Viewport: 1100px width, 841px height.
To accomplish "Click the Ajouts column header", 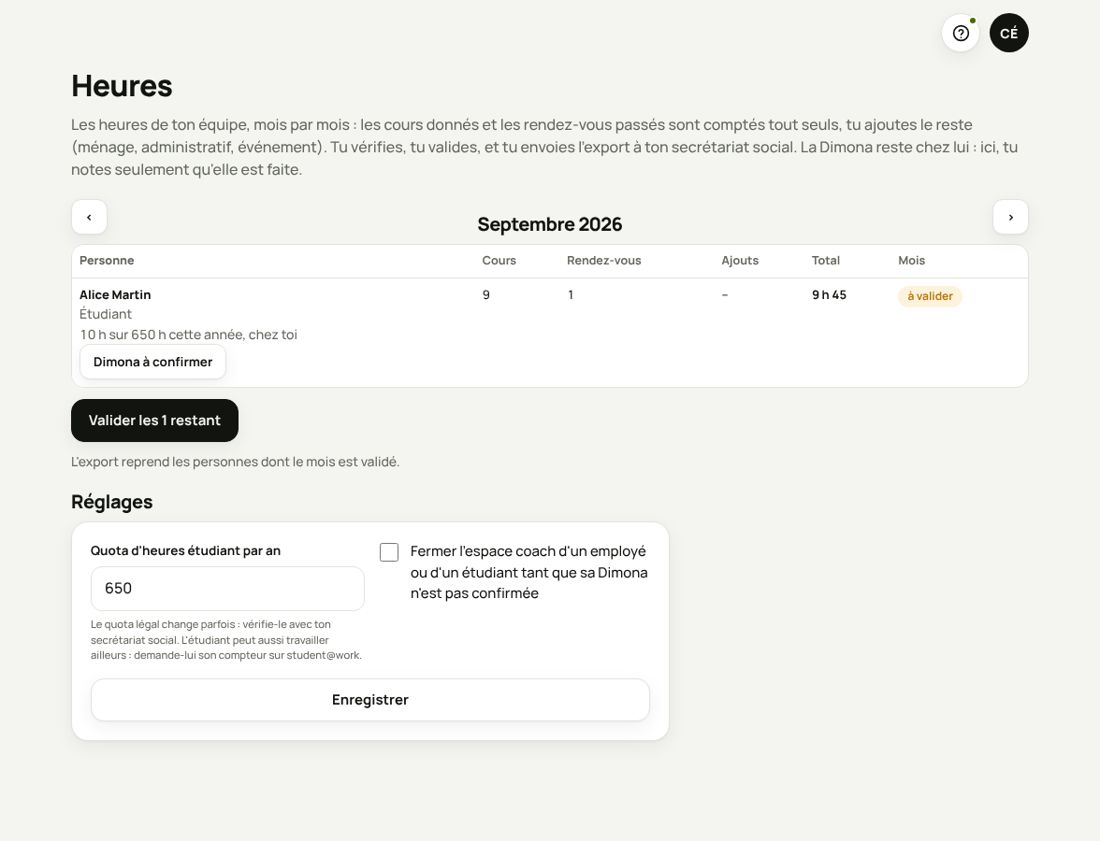I will (x=740, y=260).
